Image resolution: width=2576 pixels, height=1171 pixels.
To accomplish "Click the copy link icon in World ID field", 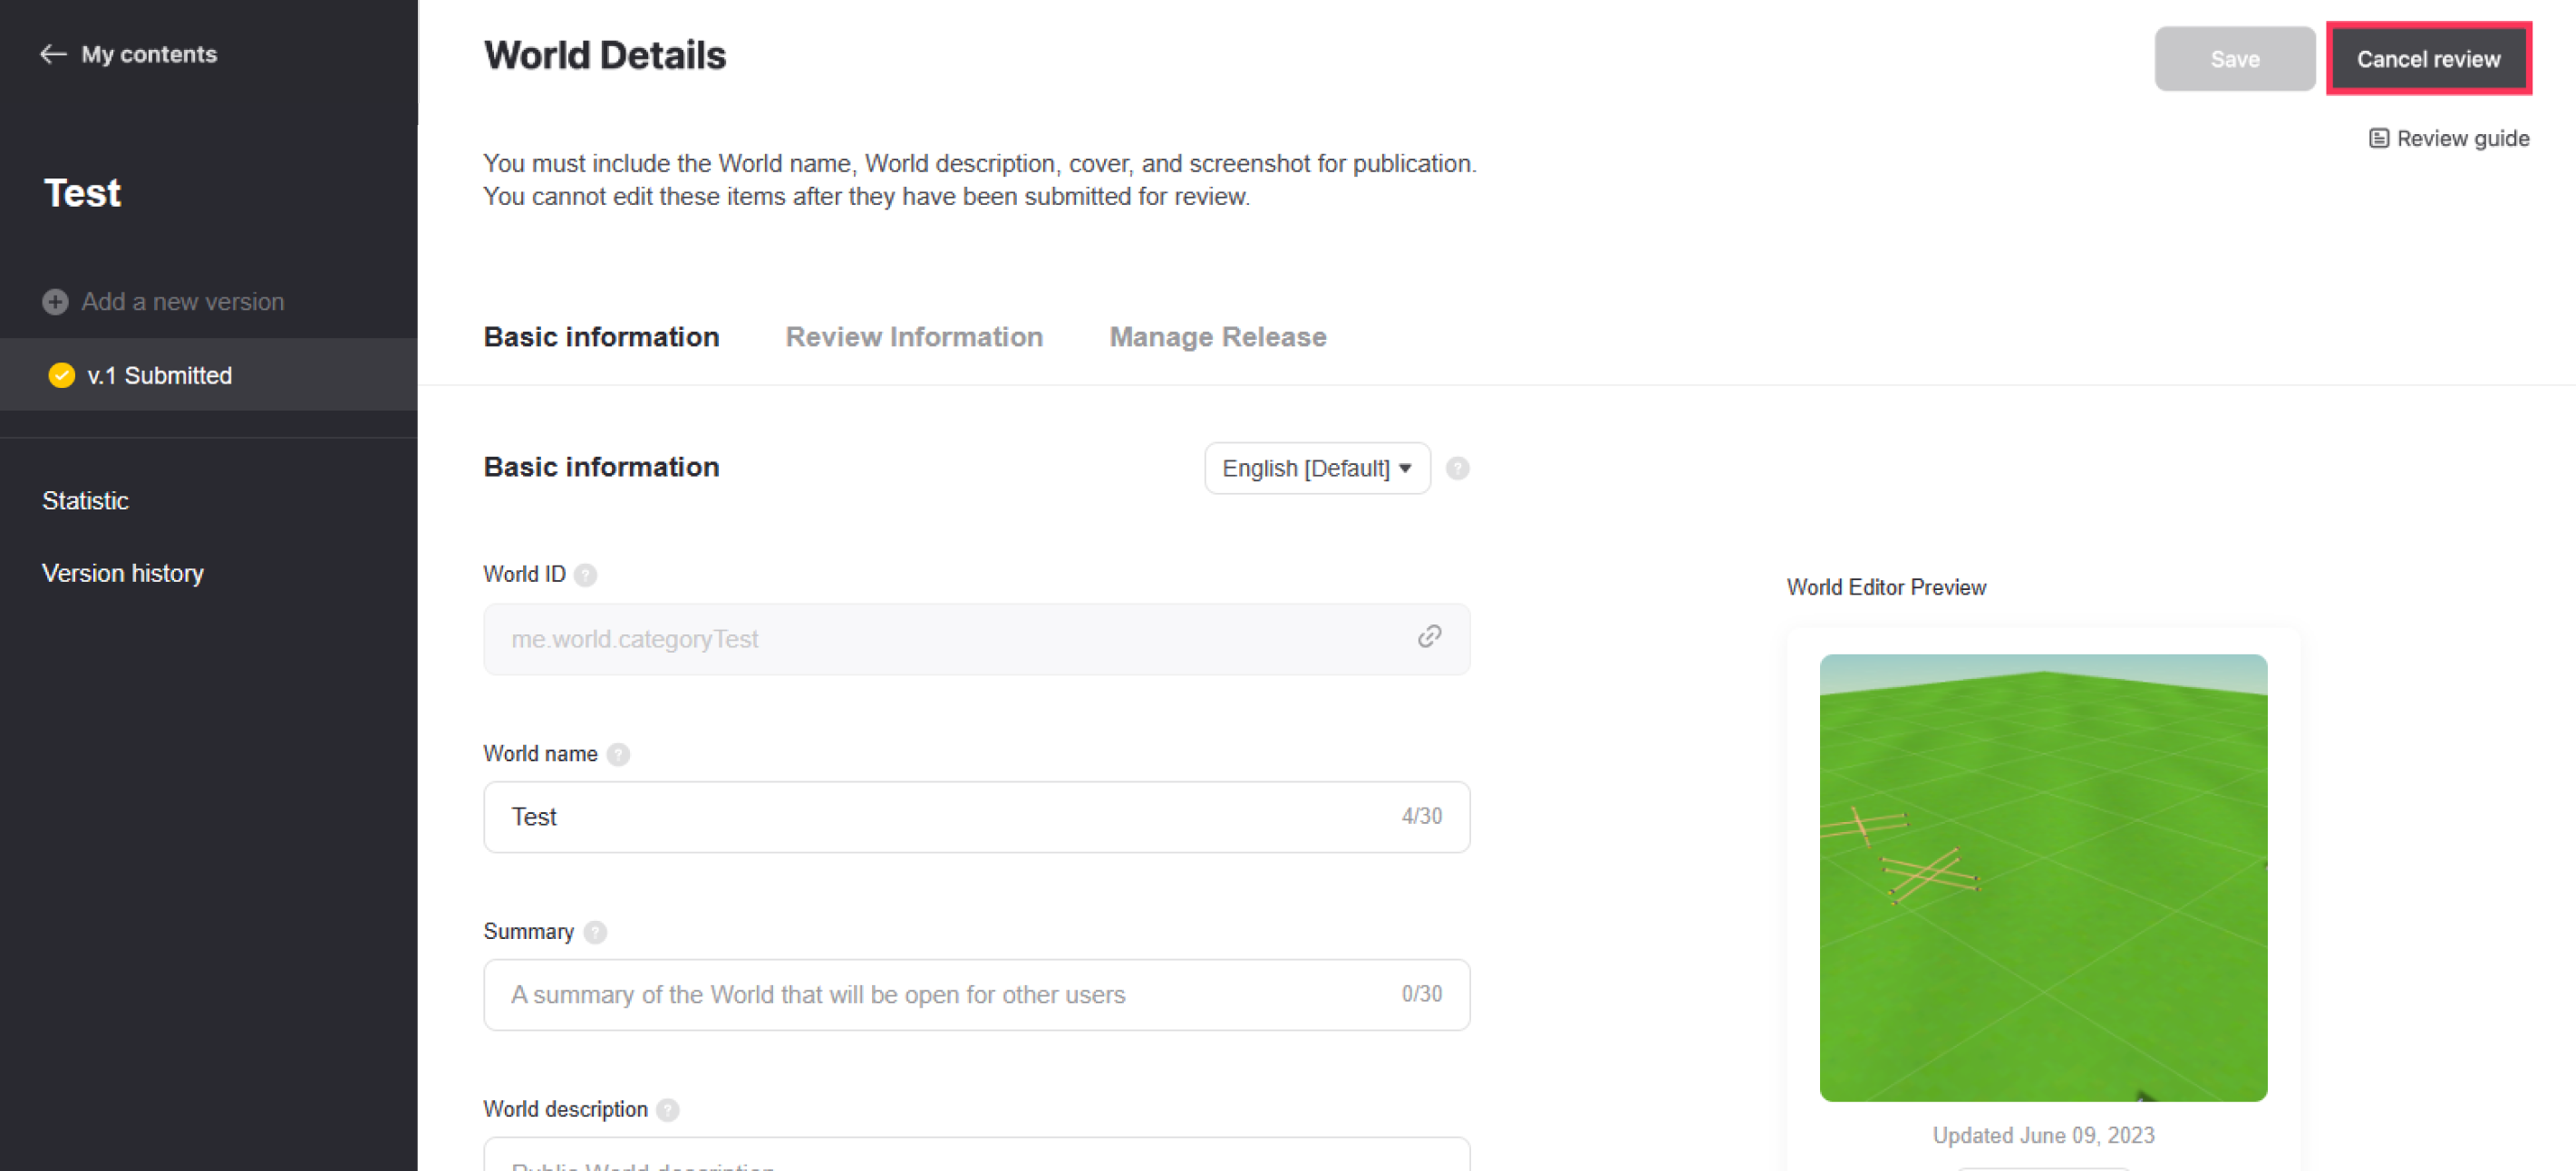I will pos(1429,637).
